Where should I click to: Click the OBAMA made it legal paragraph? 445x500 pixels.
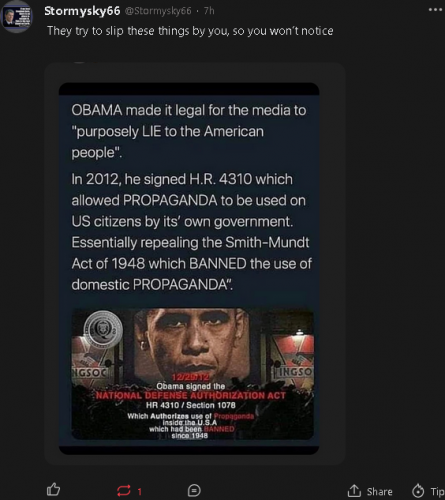point(189,131)
